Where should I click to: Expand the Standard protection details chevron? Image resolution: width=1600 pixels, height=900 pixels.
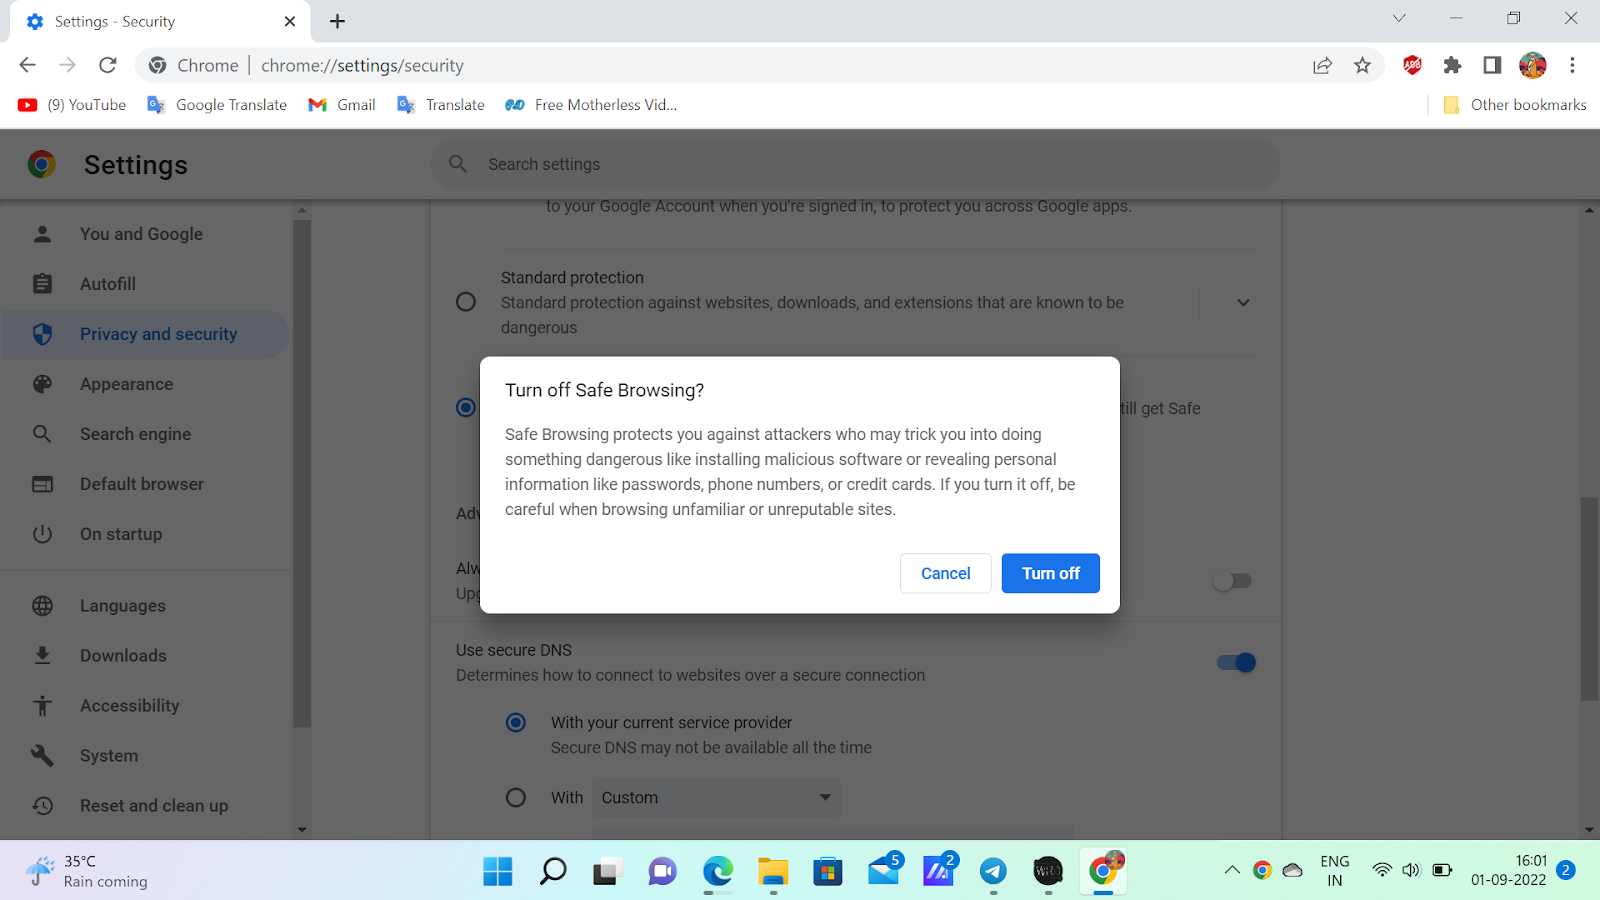coord(1243,302)
